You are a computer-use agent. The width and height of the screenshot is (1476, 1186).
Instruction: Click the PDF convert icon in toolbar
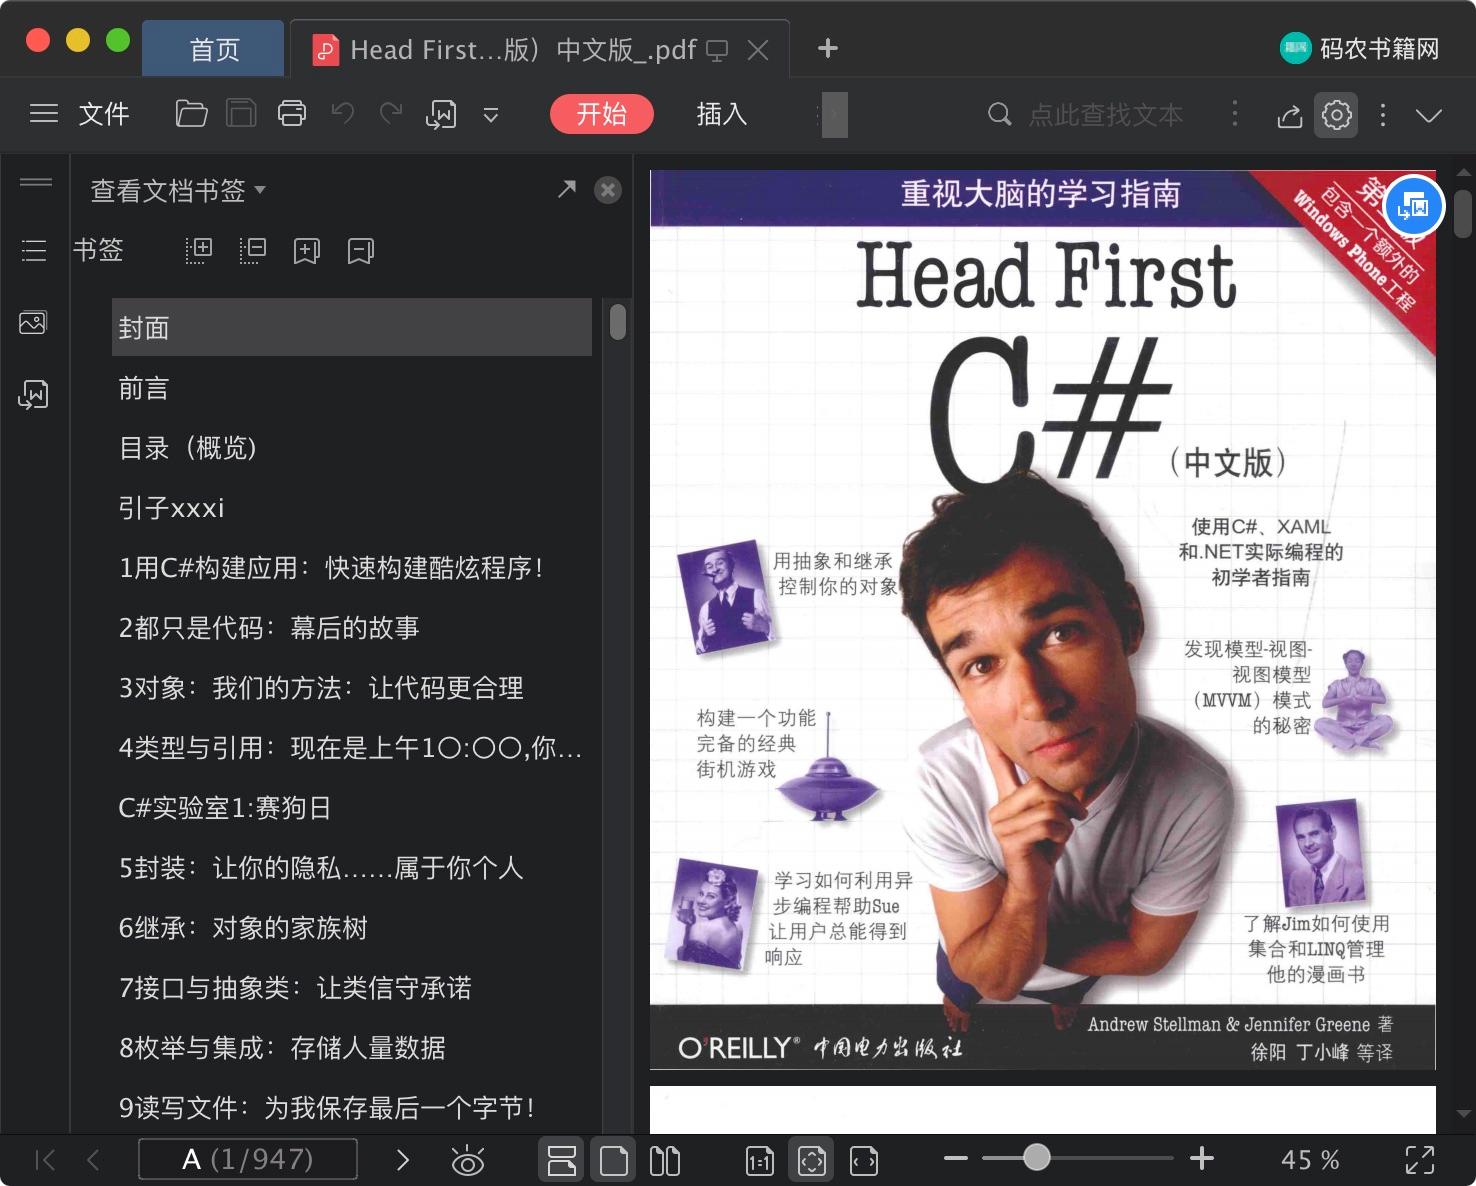coord(441,114)
